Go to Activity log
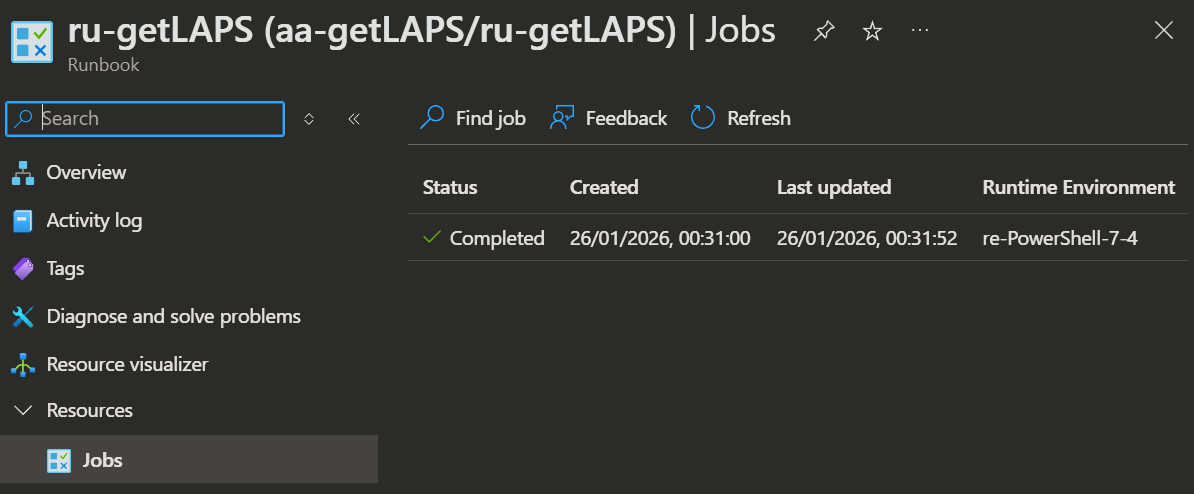1194x494 pixels. (94, 220)
